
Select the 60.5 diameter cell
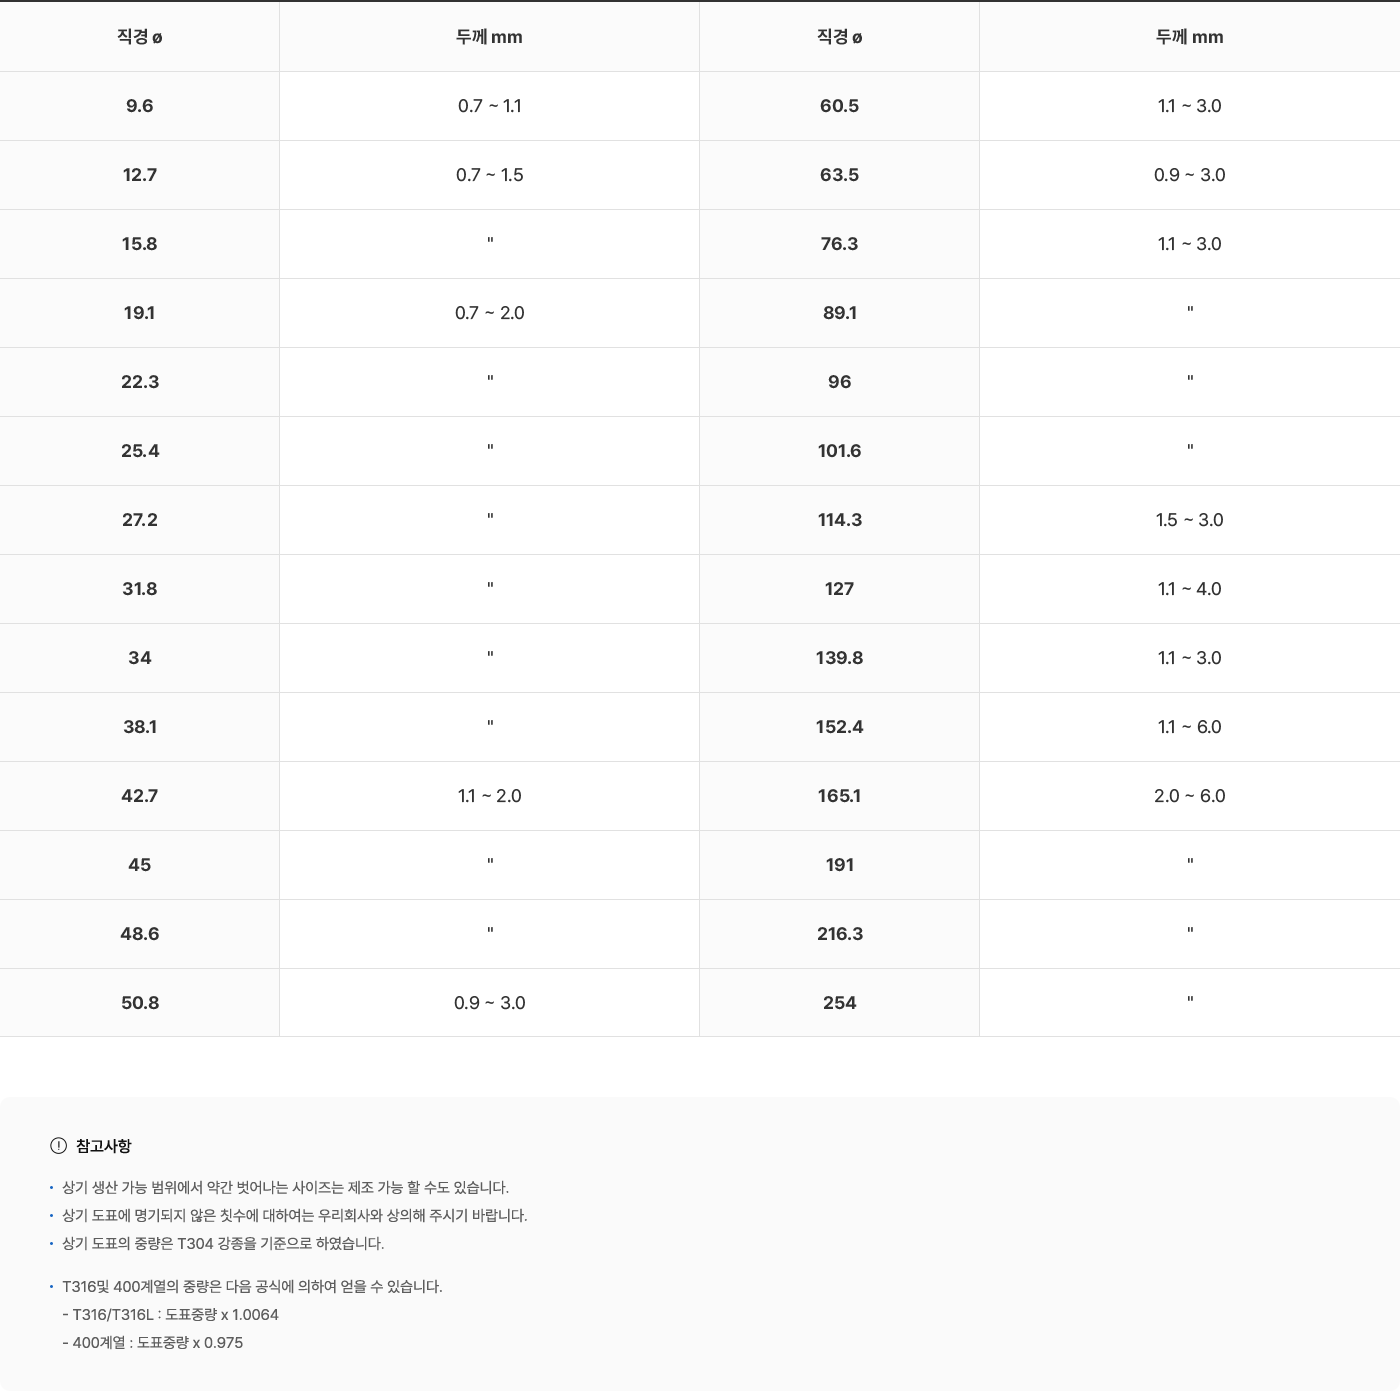(x=839, y=106)
